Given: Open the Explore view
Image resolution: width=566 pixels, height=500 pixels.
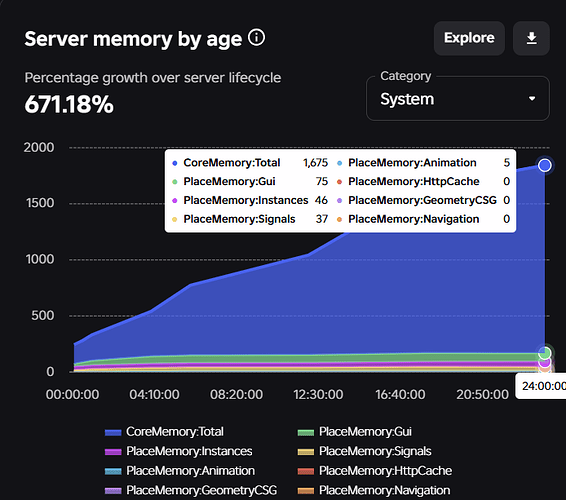Looking at the screenshot, I should coord(469,38).
